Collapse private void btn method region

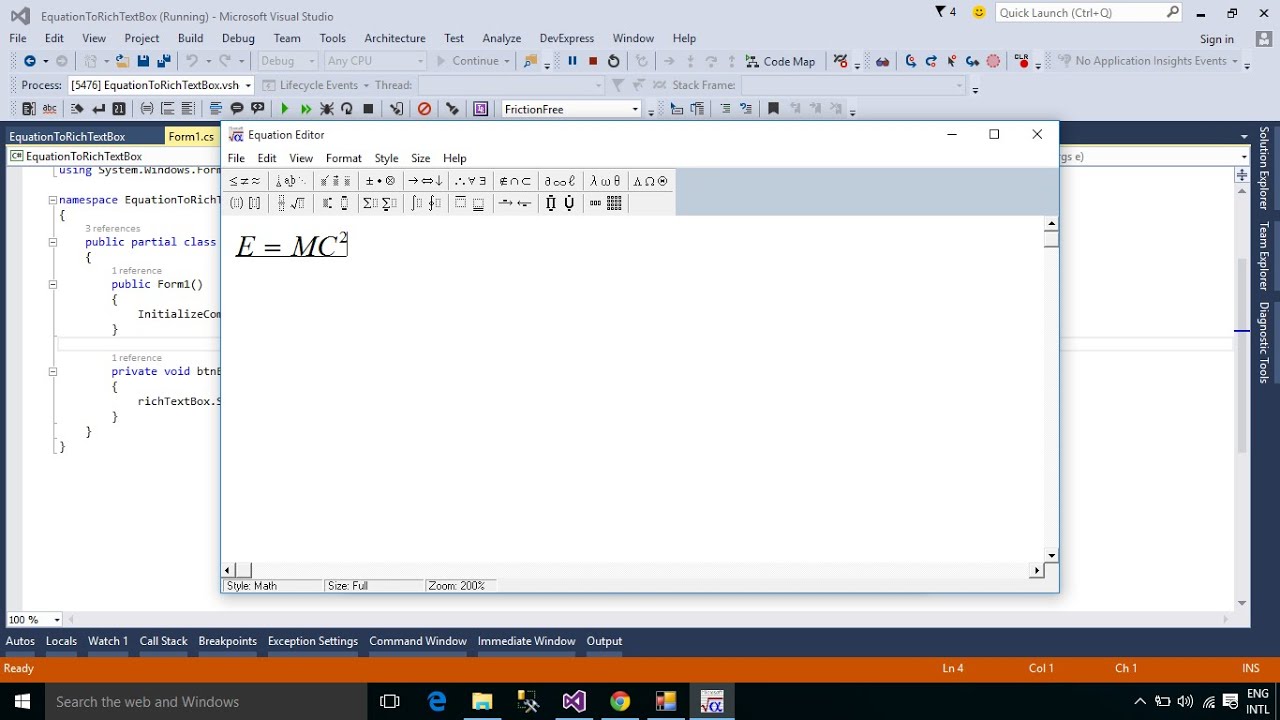point(52,371)
